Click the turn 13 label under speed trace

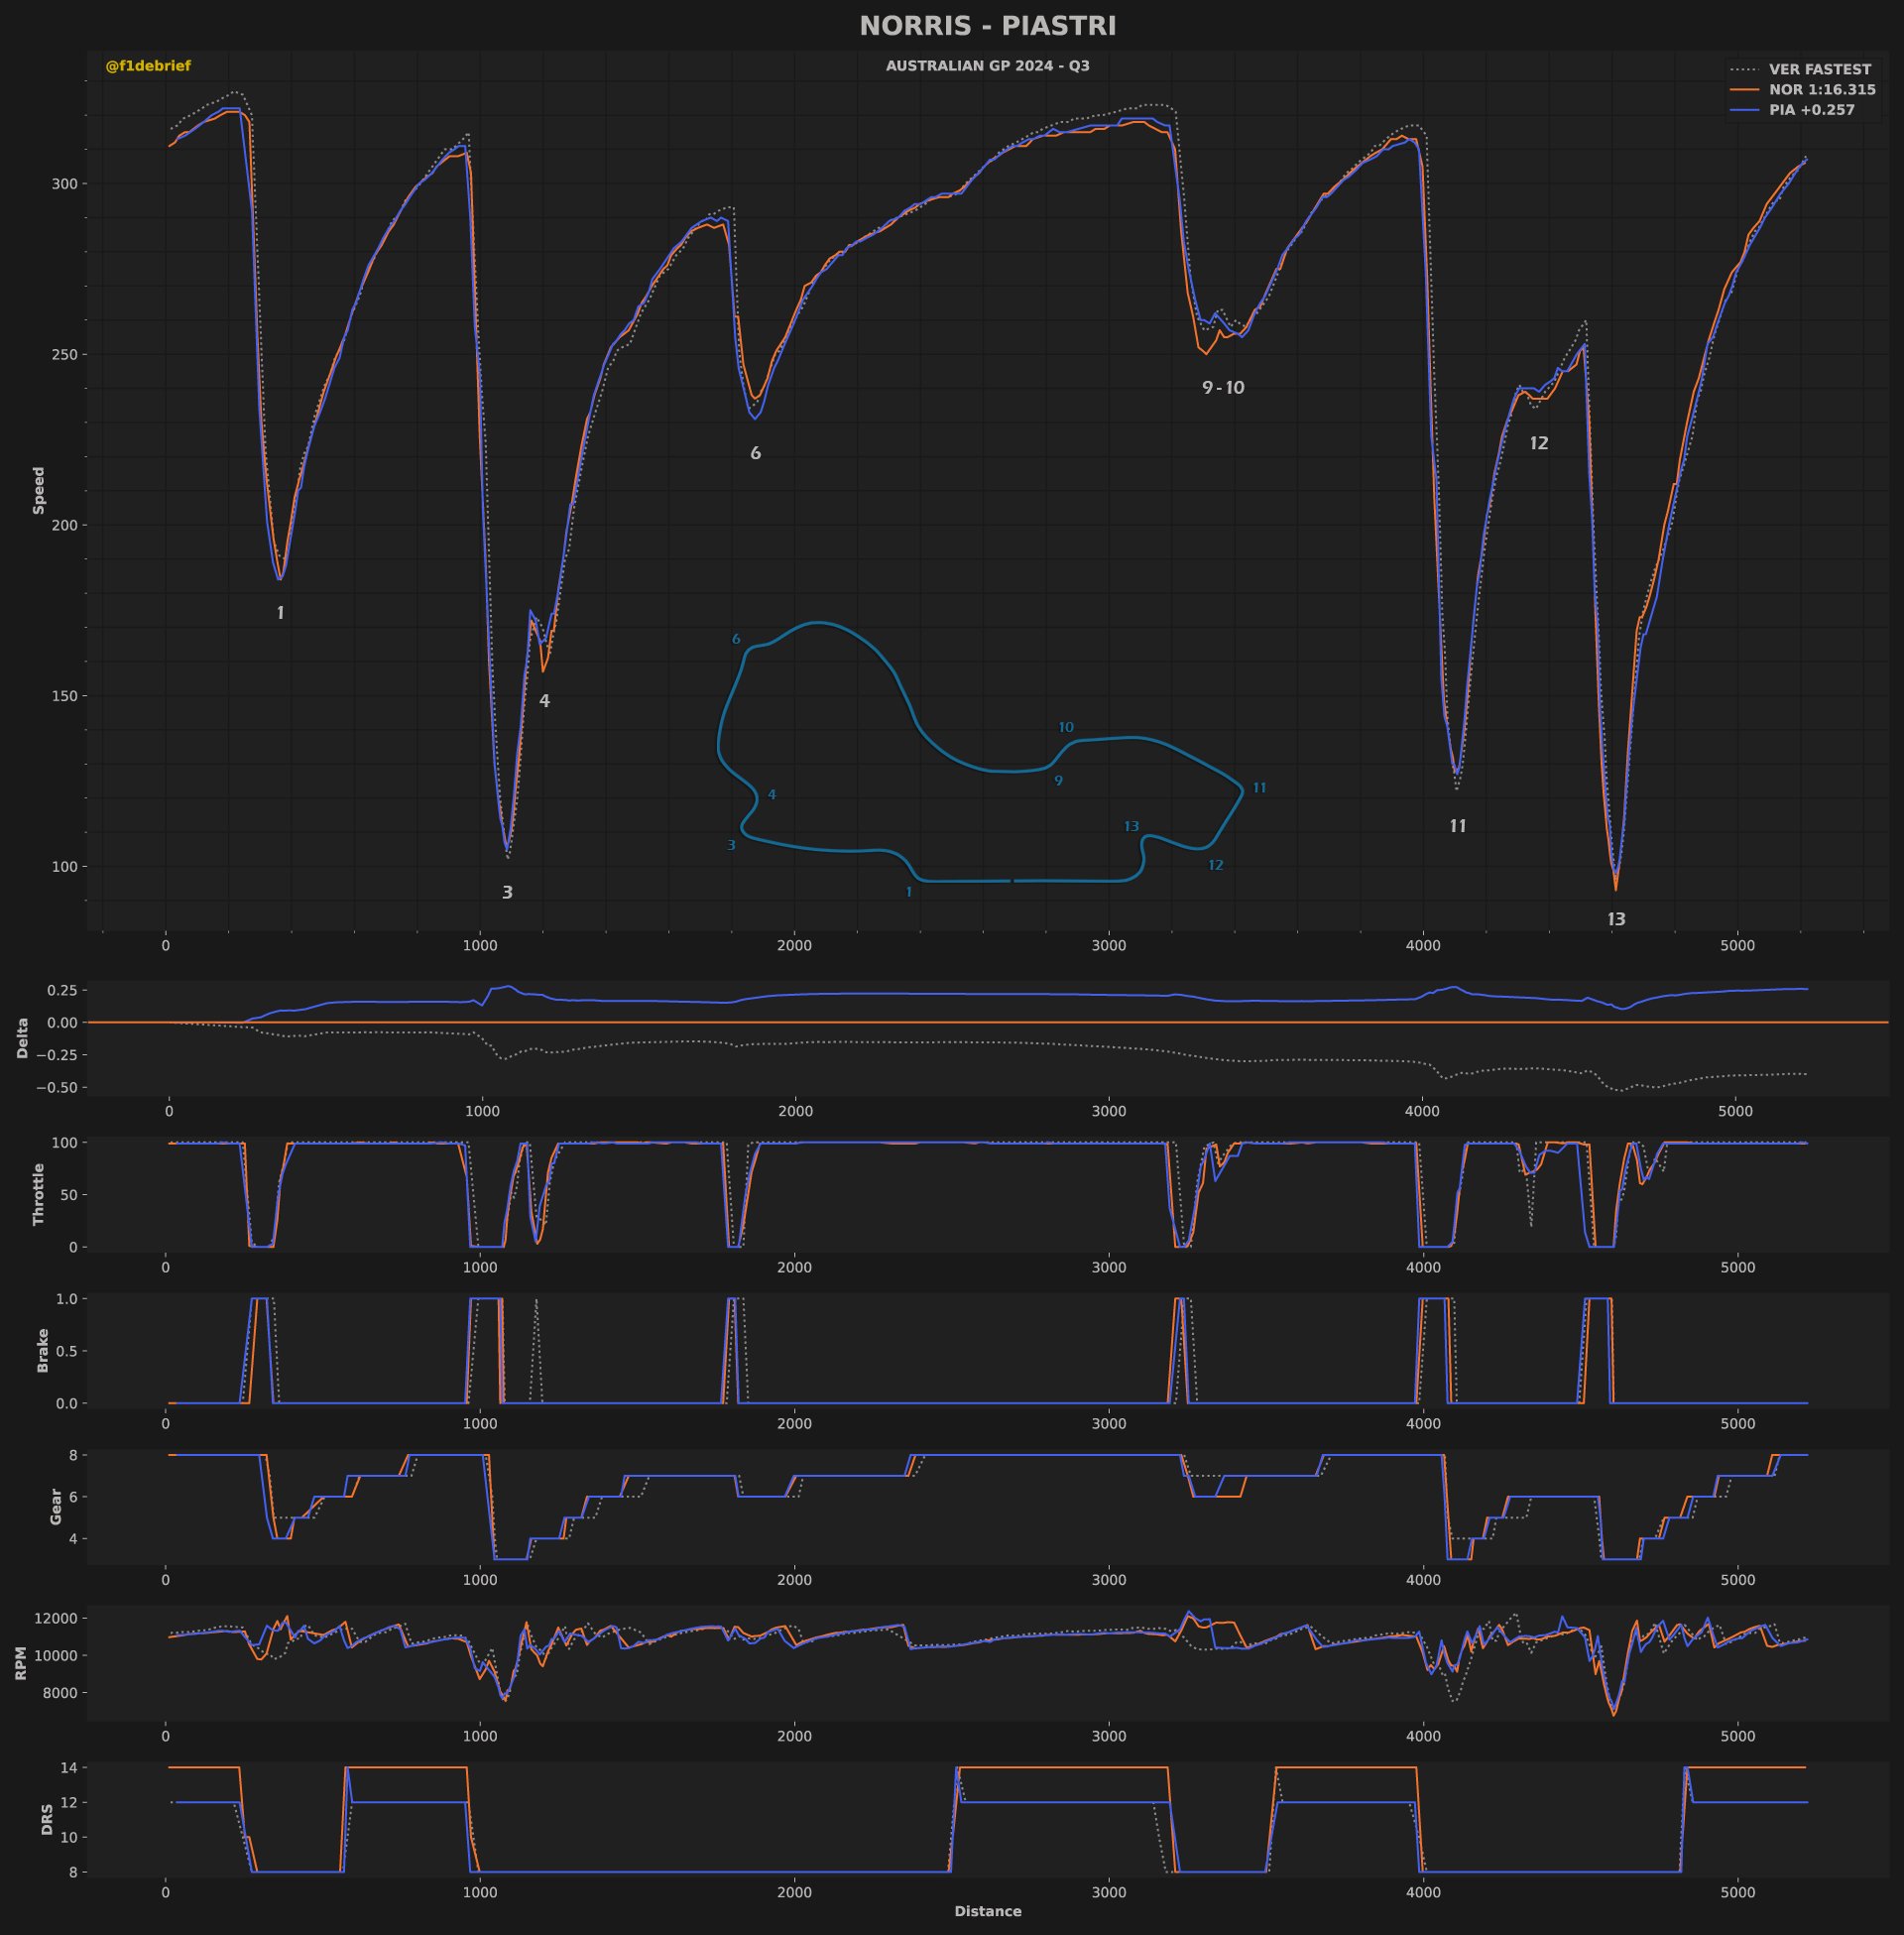1616,919
